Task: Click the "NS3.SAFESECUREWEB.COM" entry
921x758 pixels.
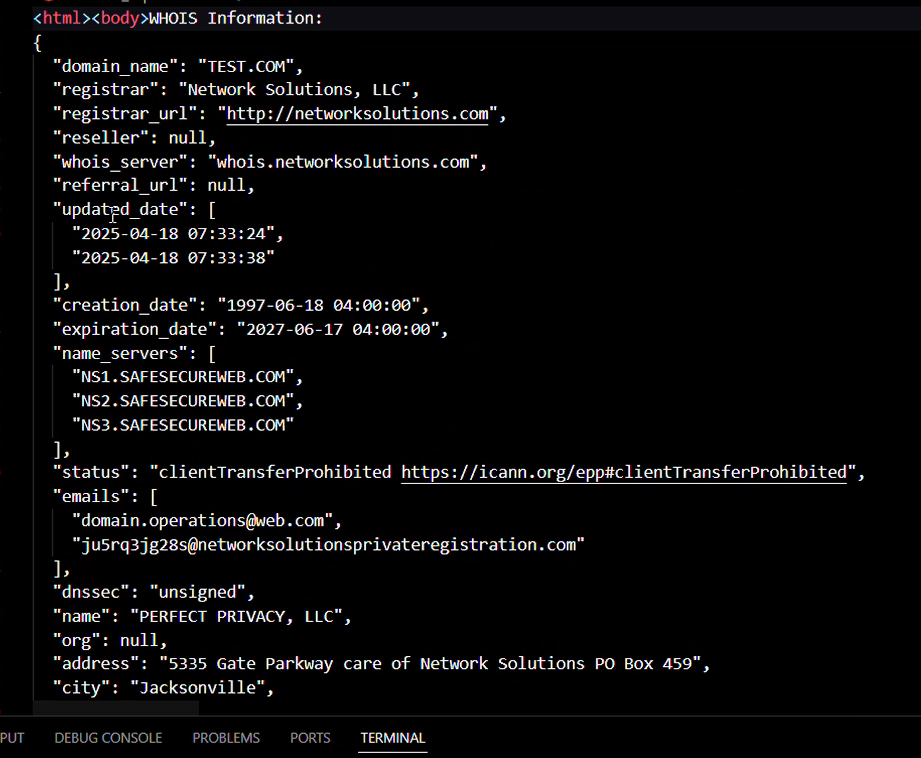Action: pos(183,425)
